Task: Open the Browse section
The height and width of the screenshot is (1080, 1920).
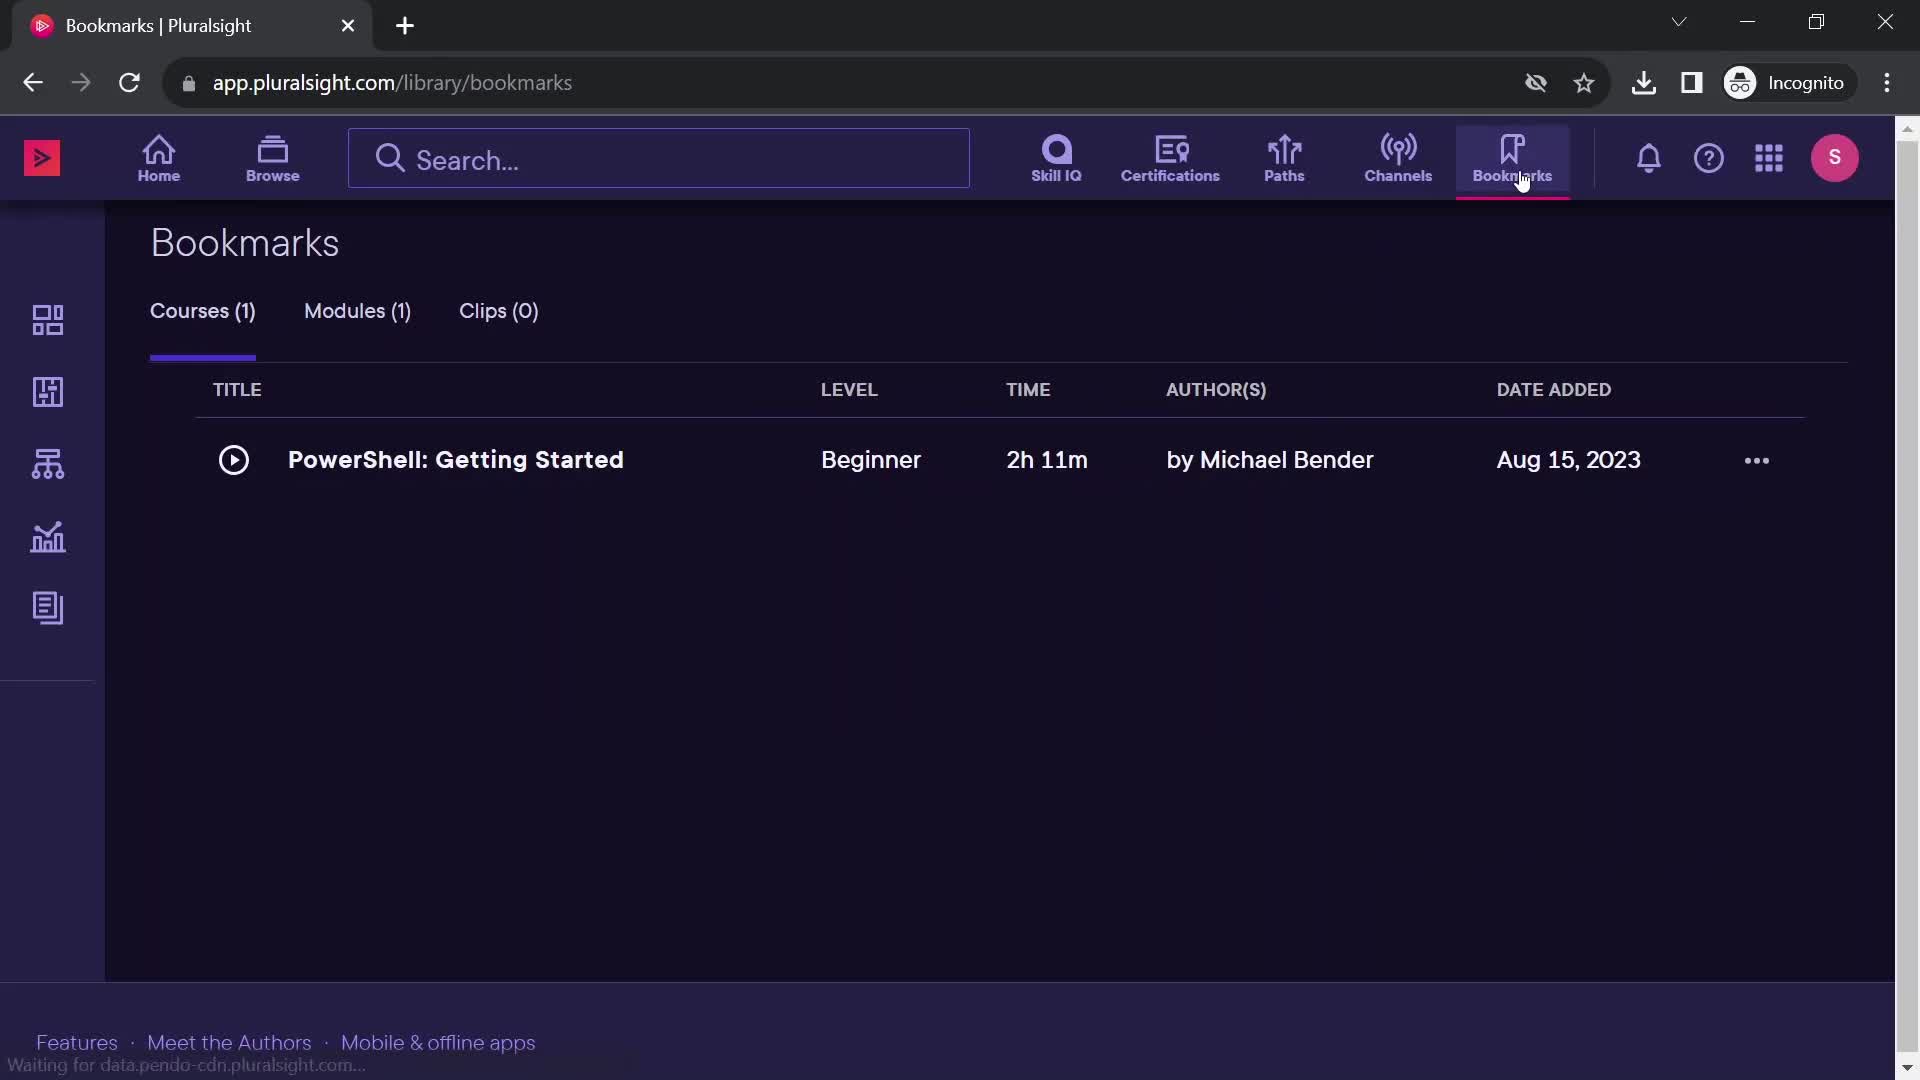Action: pos(273,158)
